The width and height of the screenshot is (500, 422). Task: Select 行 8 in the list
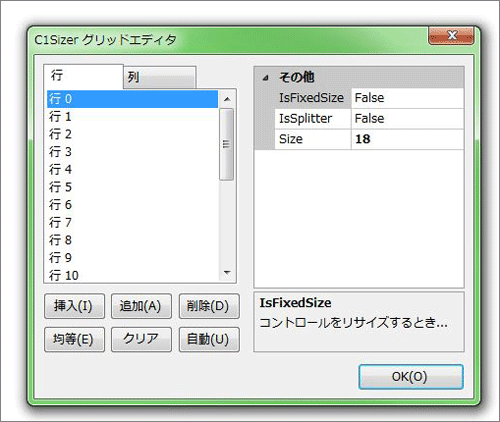pos(132,240)
